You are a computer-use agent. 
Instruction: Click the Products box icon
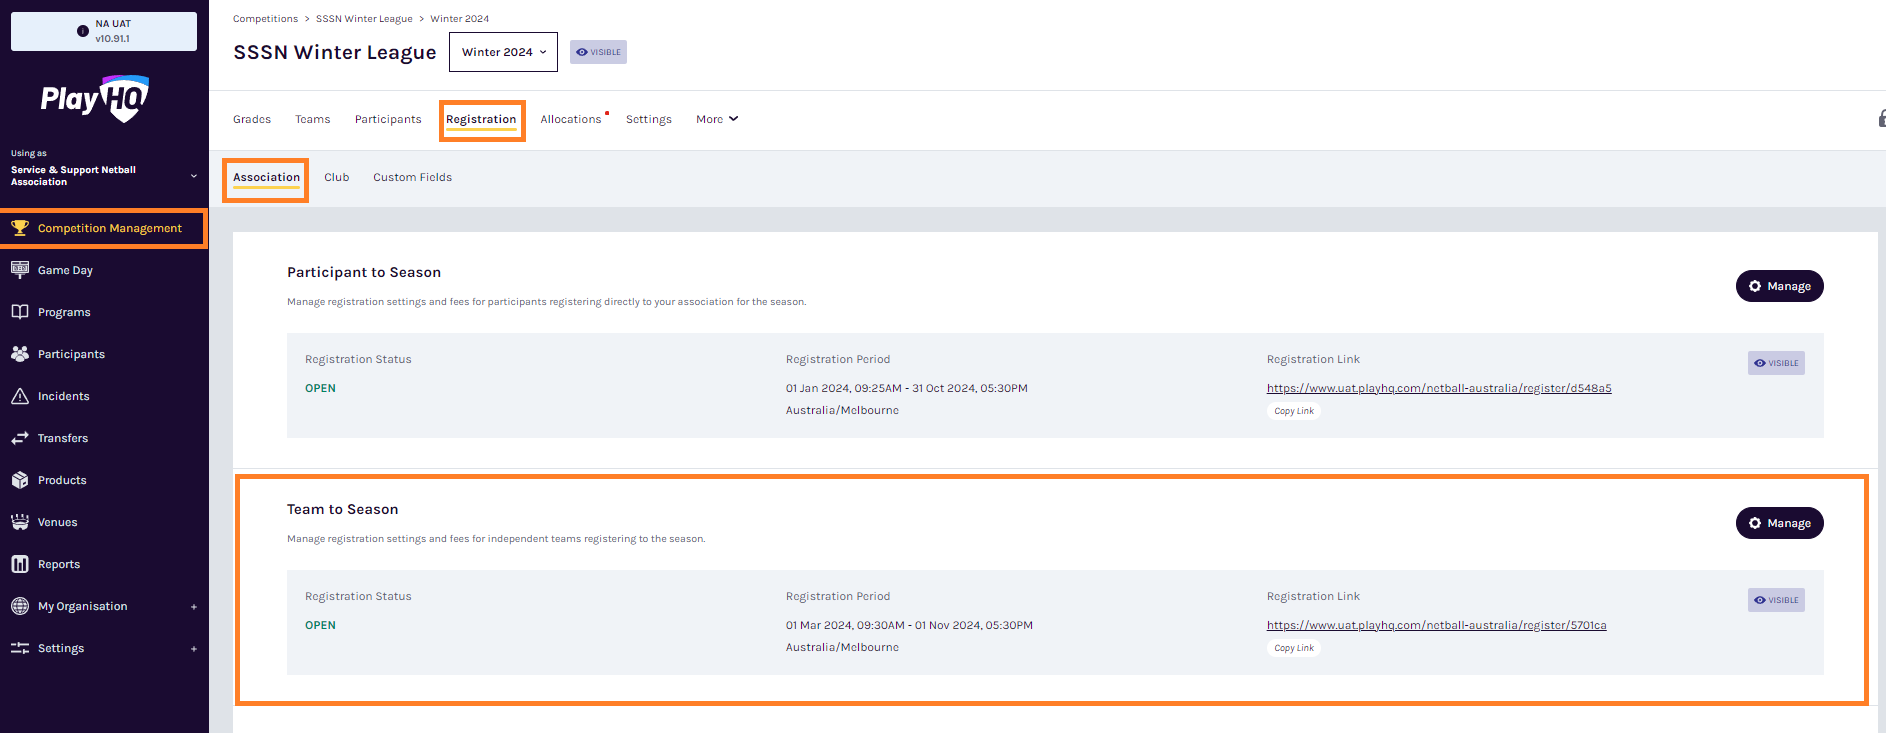point(20,480)
